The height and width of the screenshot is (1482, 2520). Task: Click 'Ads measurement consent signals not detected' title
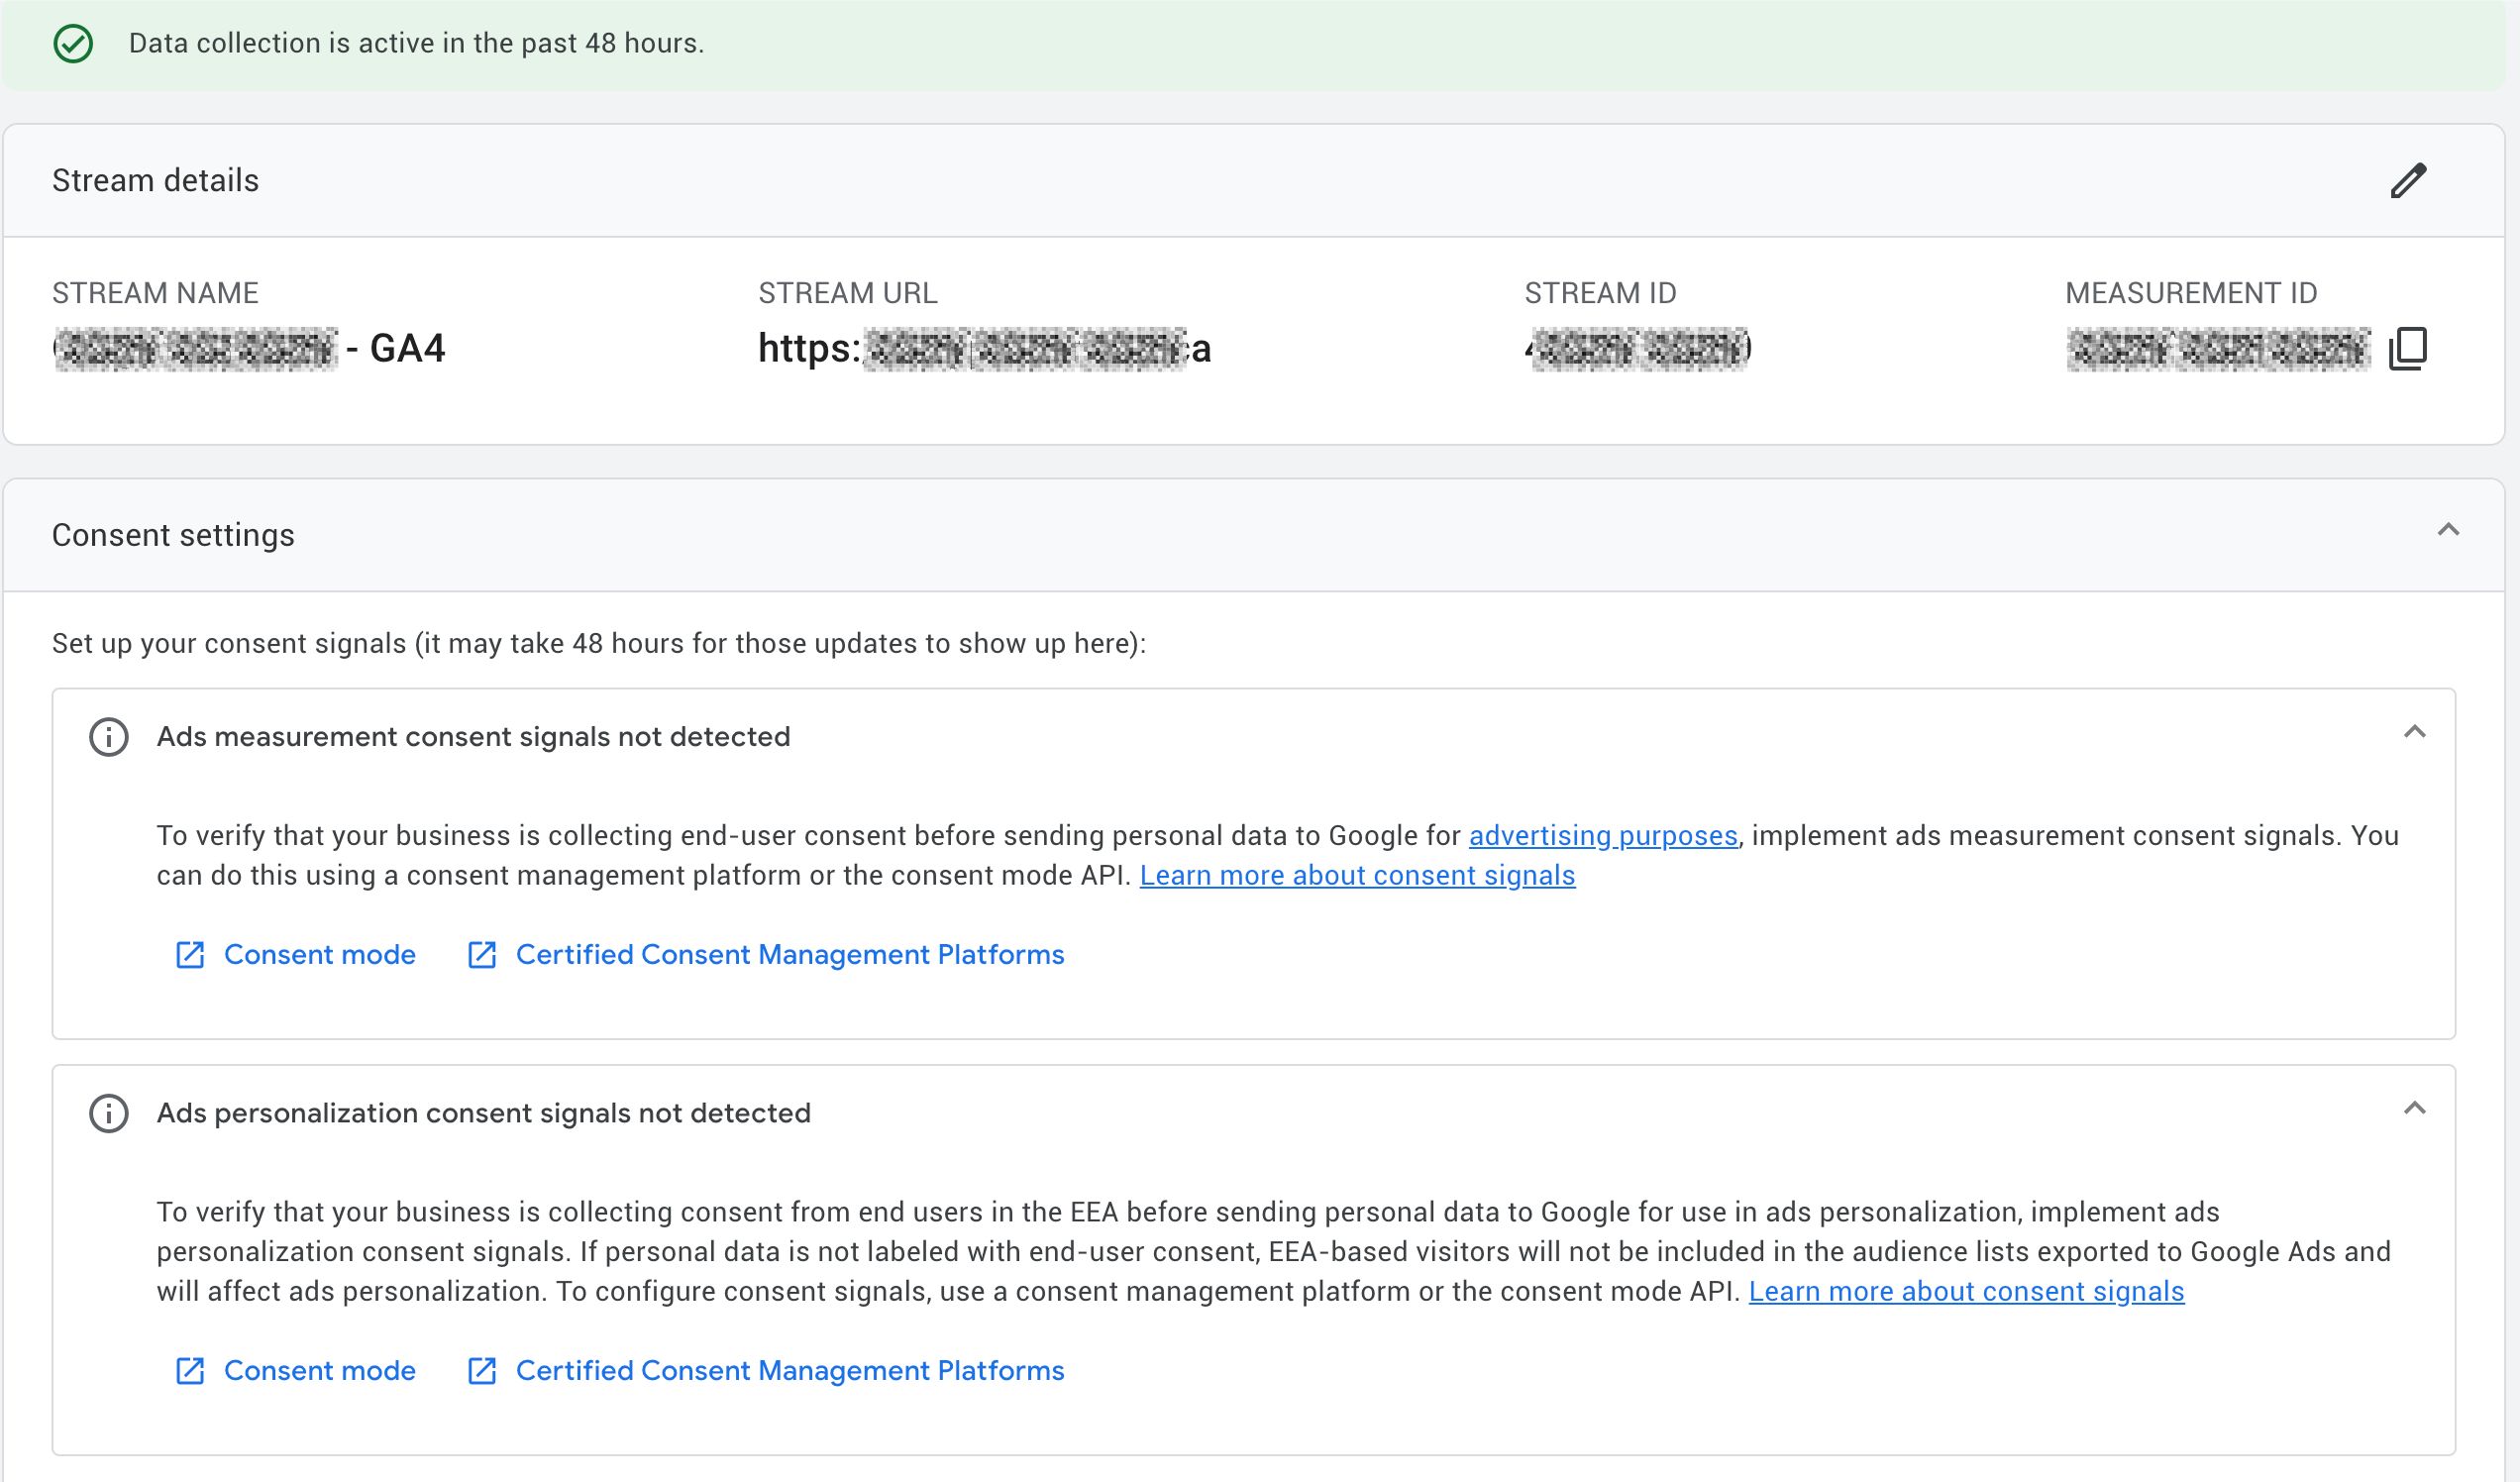(x=473, y=737)
